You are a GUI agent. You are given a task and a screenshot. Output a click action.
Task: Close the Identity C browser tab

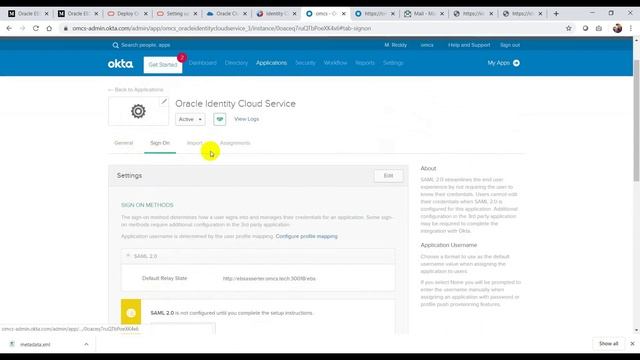pyautogui.click(x=295, y=13)
